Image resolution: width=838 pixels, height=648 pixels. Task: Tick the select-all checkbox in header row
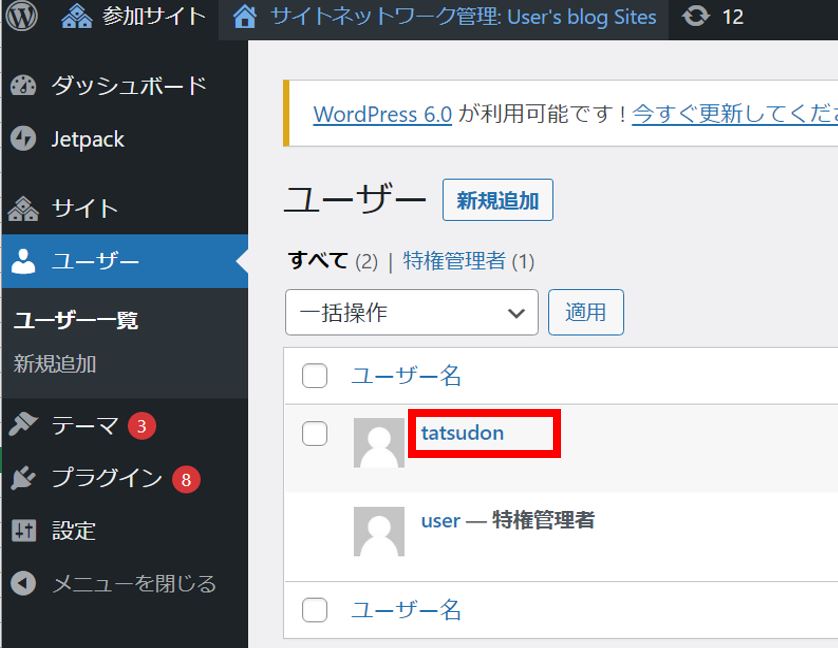coord(315,376)
